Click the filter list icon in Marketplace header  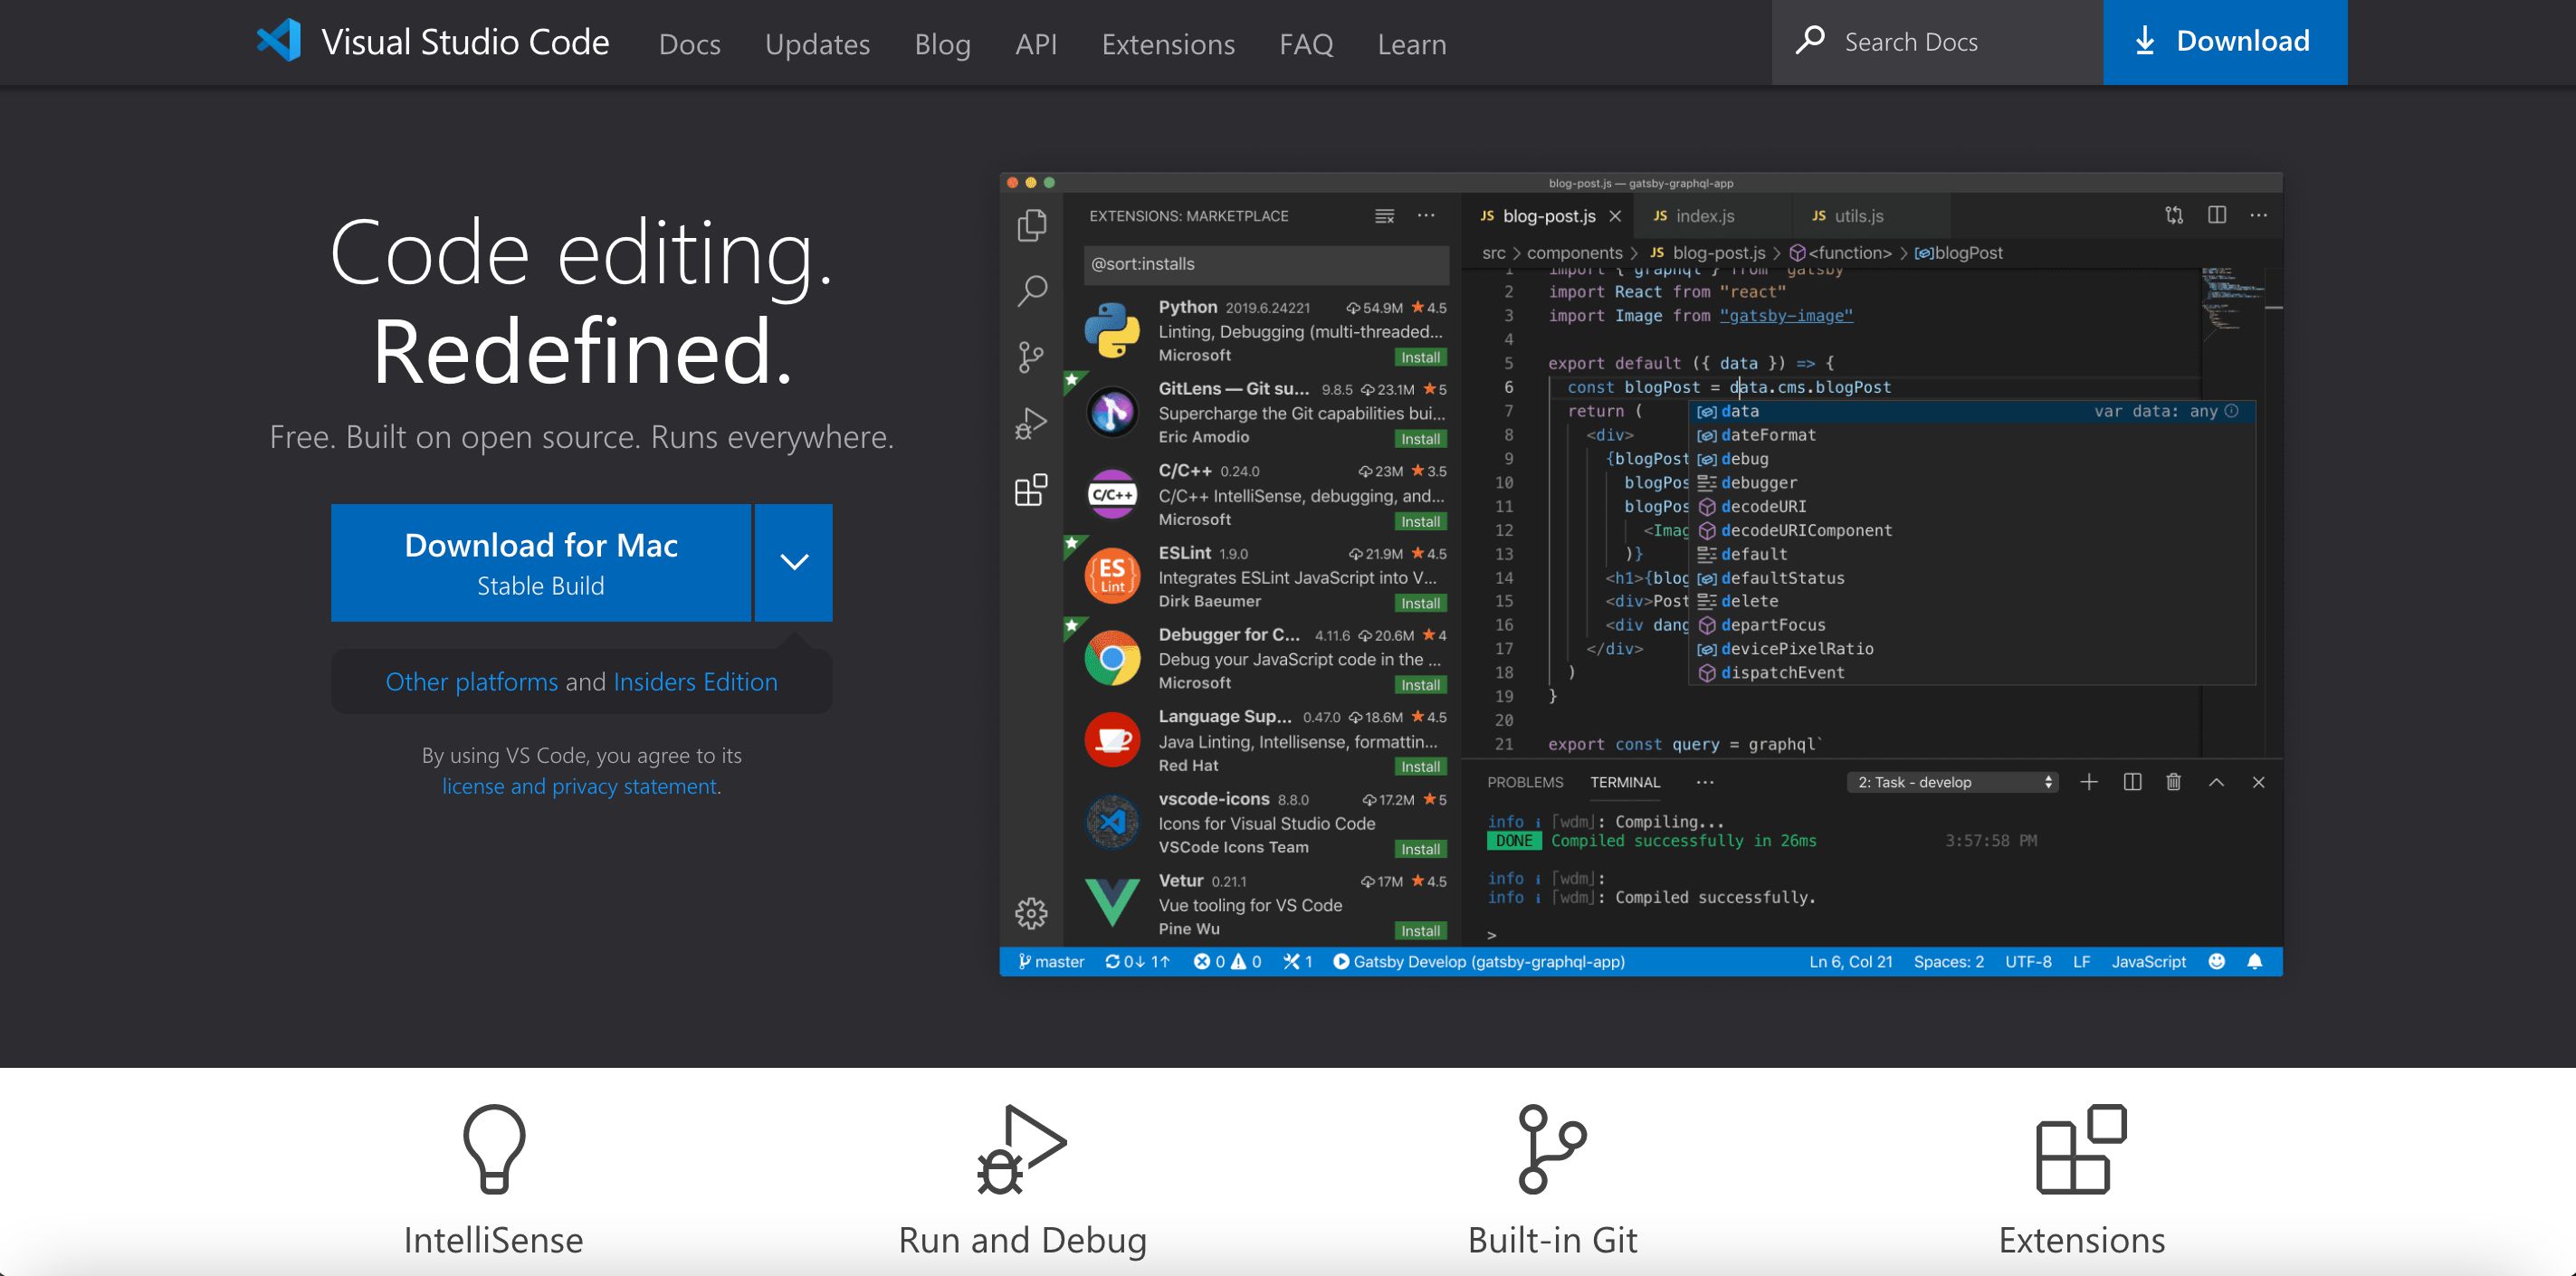(x=1384, y=216)
